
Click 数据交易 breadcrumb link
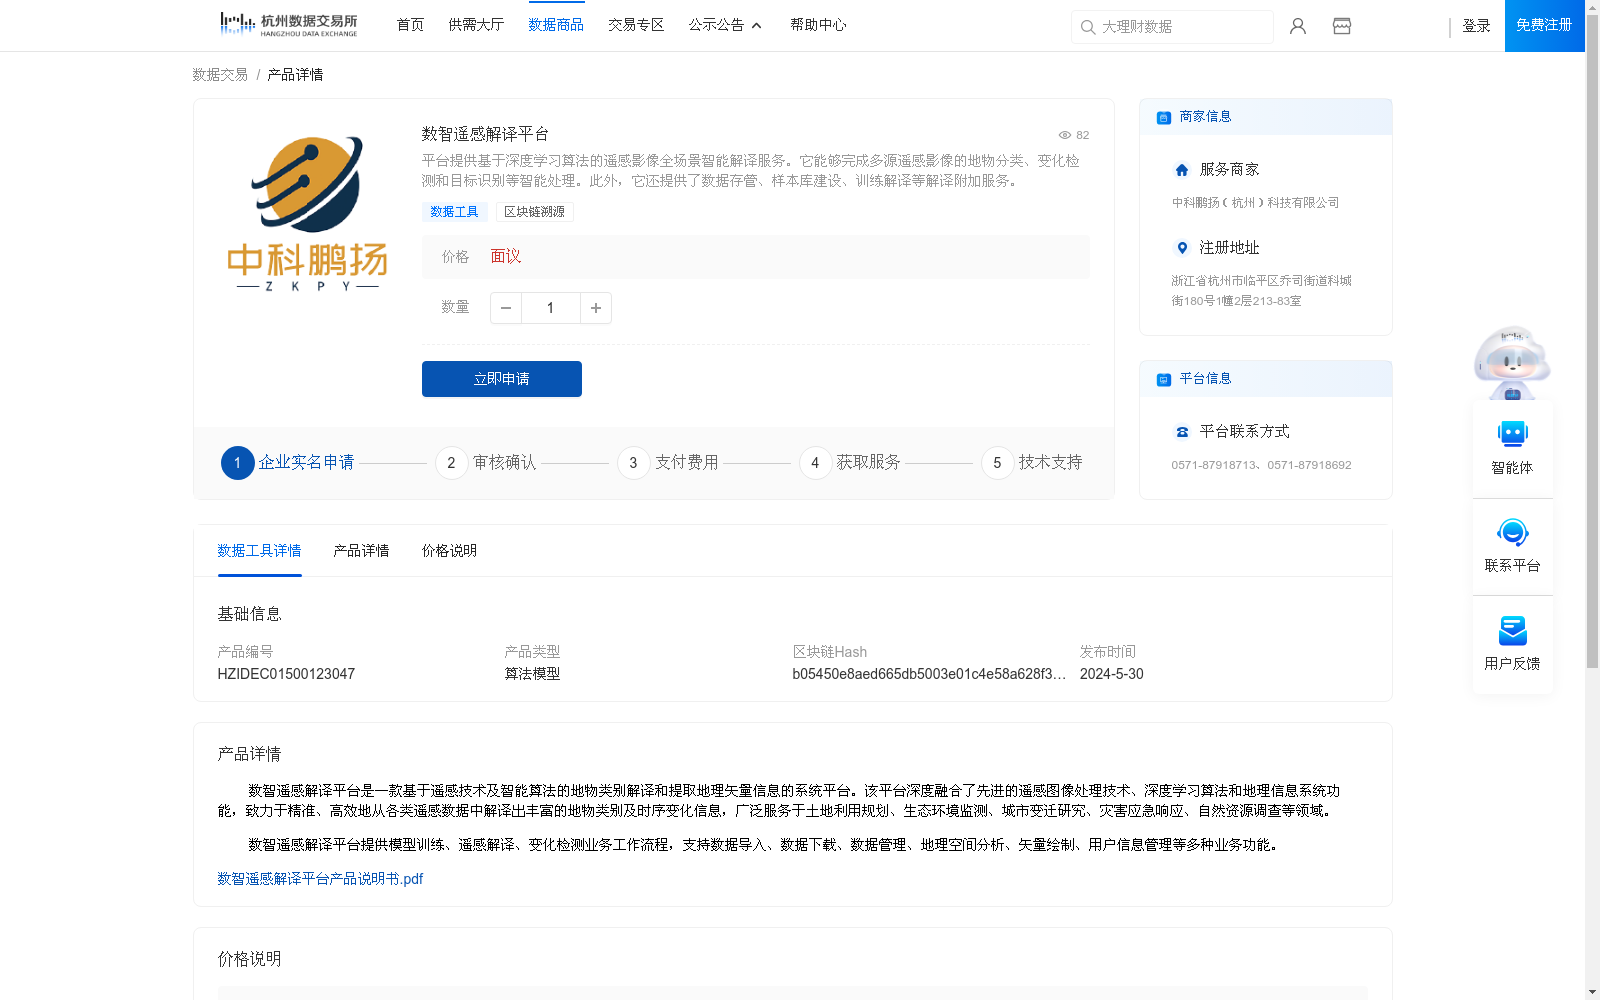pyautogui.click(x=220, y=75)
